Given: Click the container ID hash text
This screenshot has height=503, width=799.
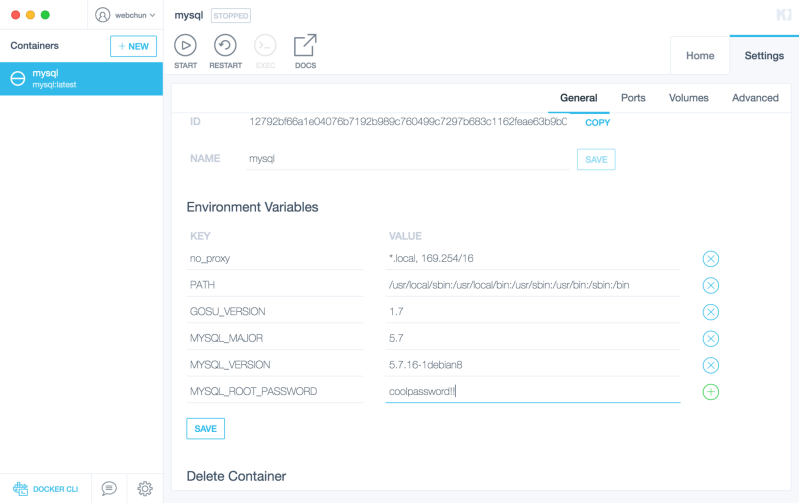Looking at the screenshot, I should point(408,121).
